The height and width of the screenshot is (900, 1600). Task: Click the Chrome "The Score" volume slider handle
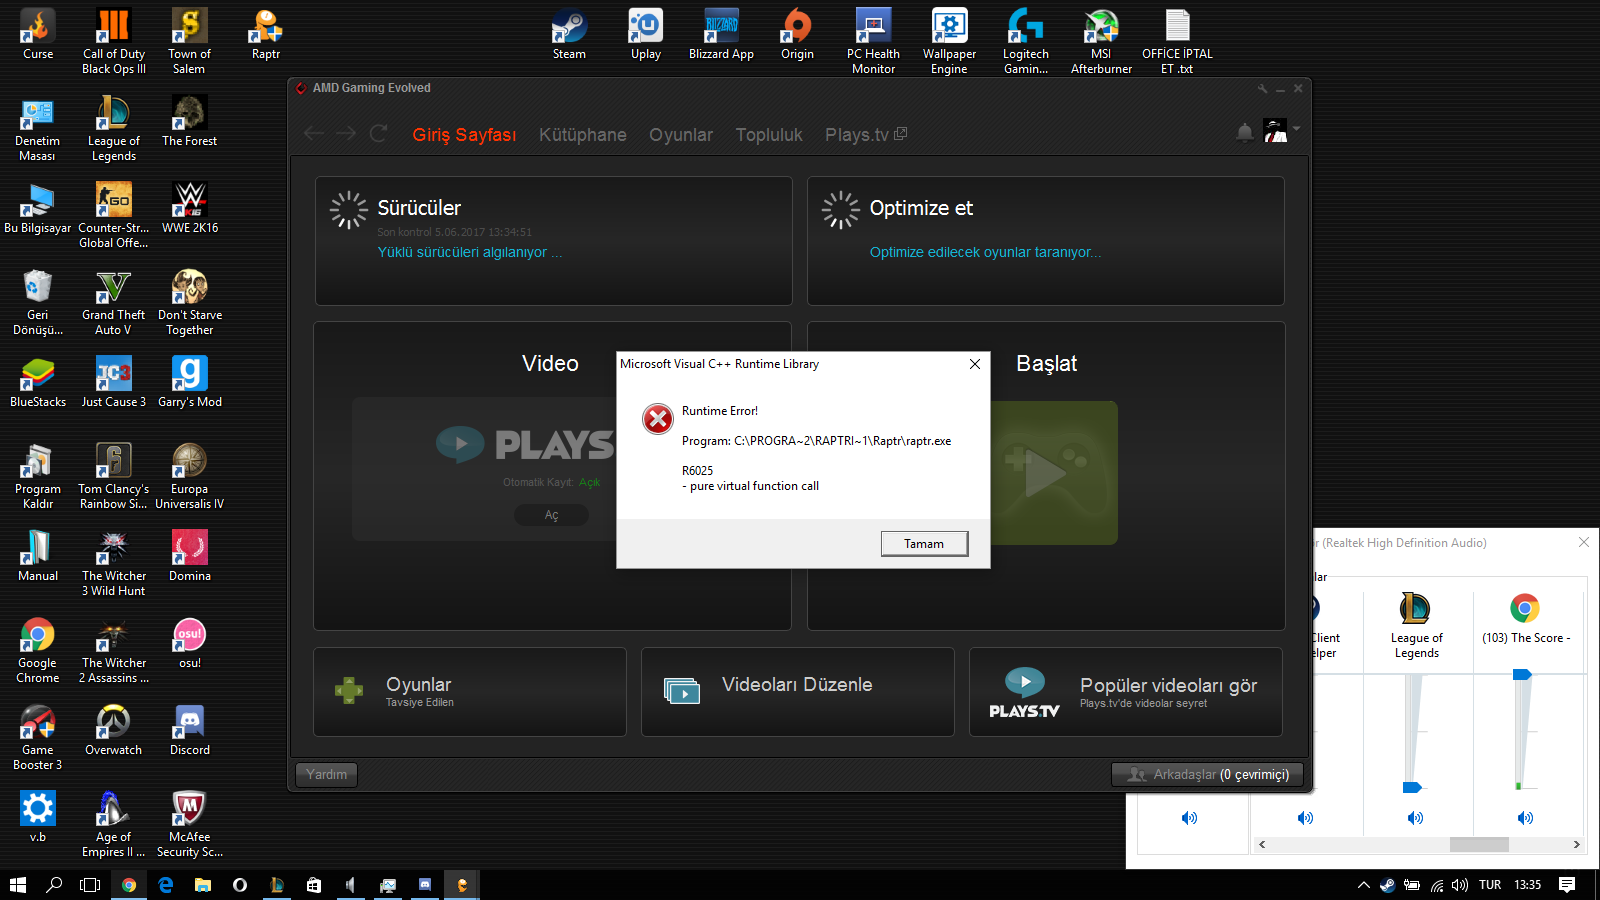click(1522, 675)
